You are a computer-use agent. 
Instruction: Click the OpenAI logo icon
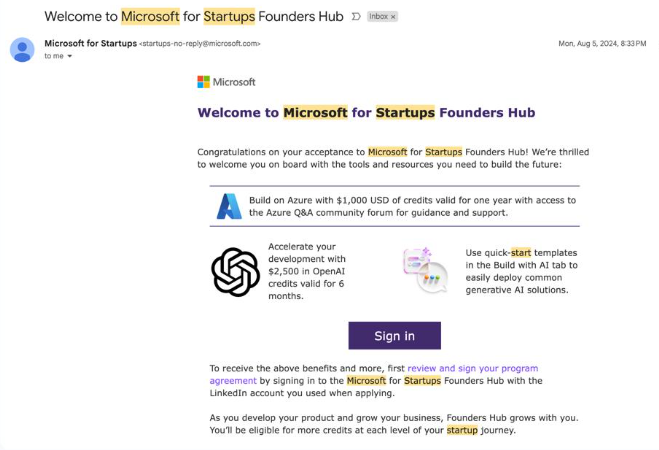click(x=235, y=272)
